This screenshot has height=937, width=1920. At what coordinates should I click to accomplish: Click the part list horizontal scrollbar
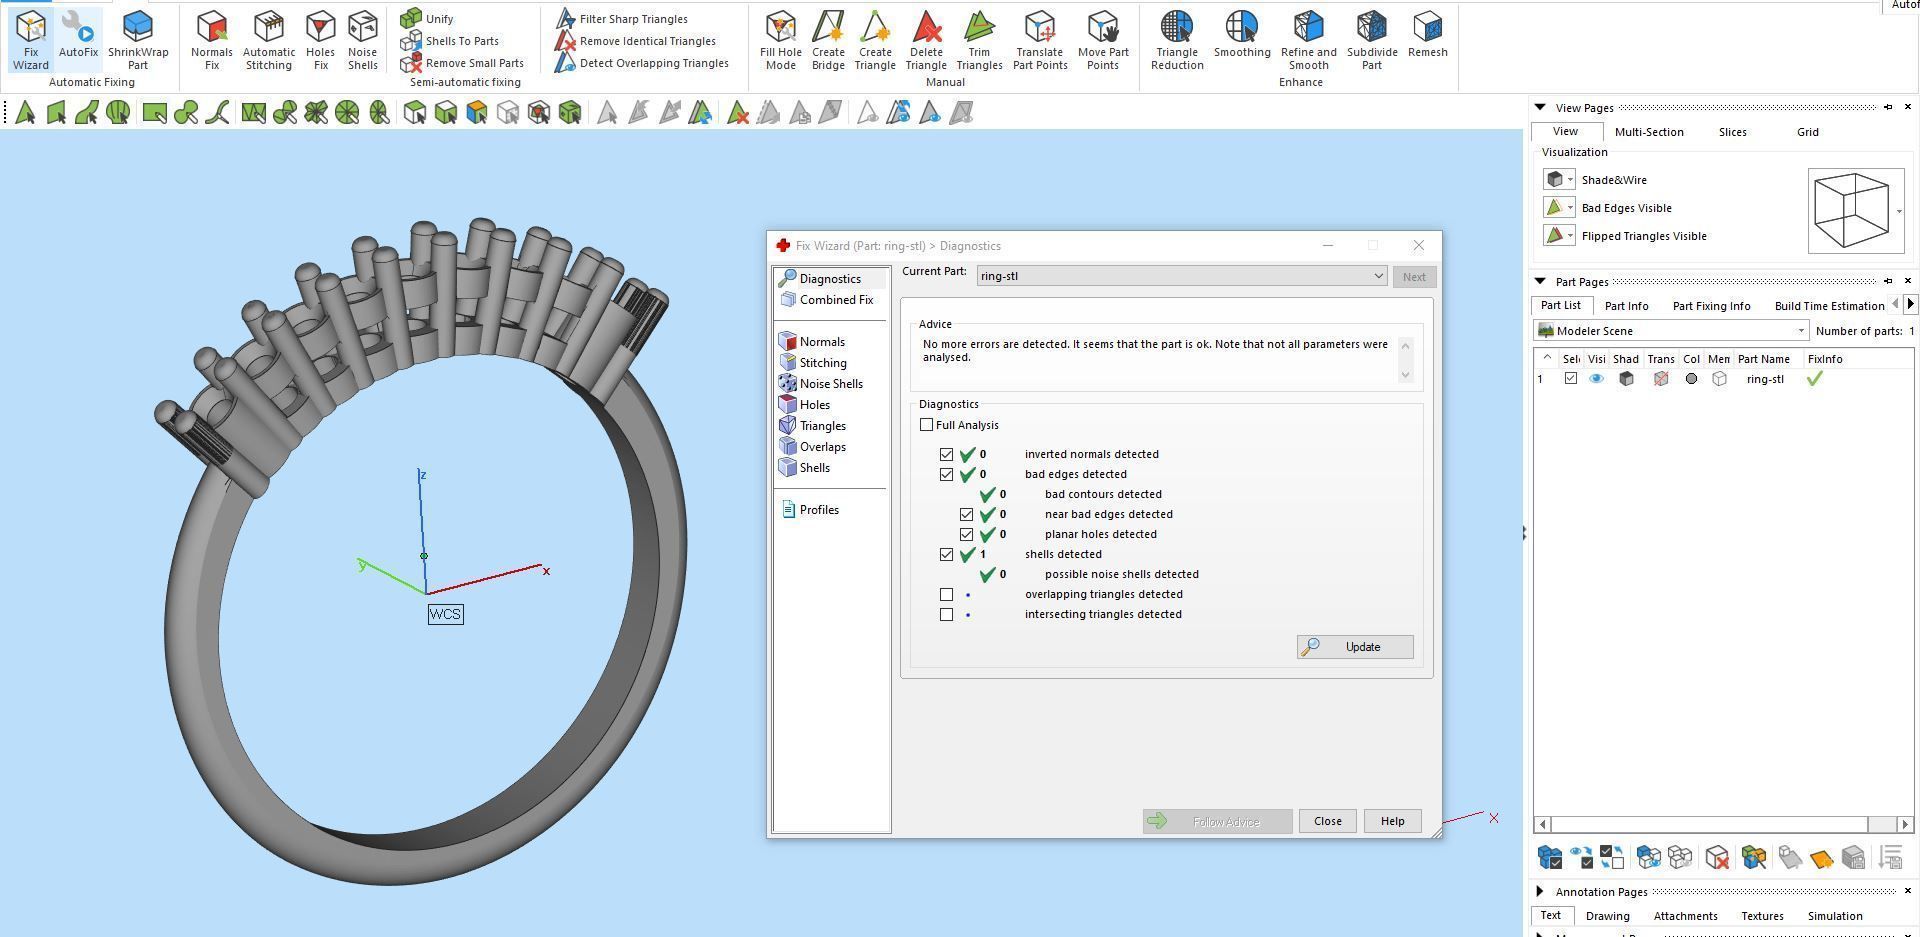(1723, 824)
